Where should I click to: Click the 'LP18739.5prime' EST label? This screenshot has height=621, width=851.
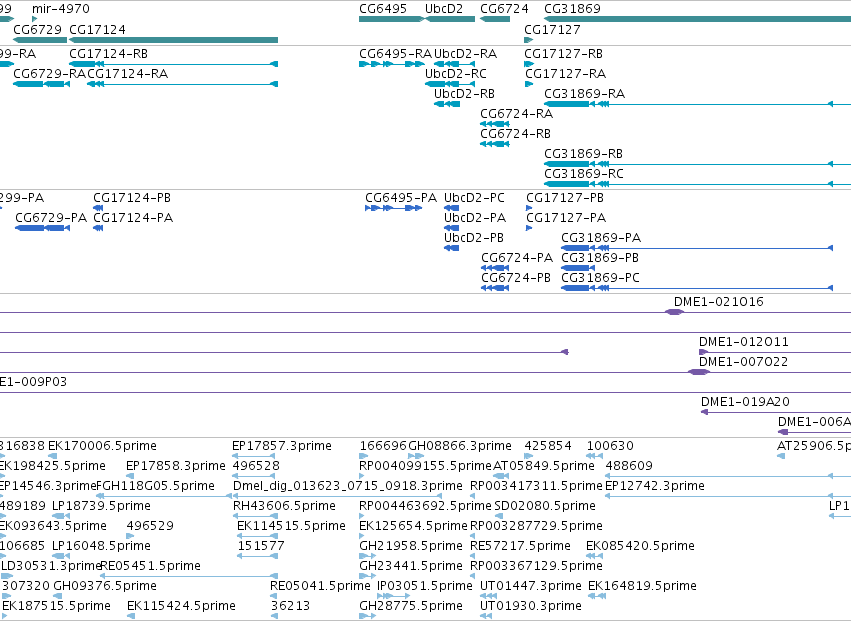click(101, 506)
